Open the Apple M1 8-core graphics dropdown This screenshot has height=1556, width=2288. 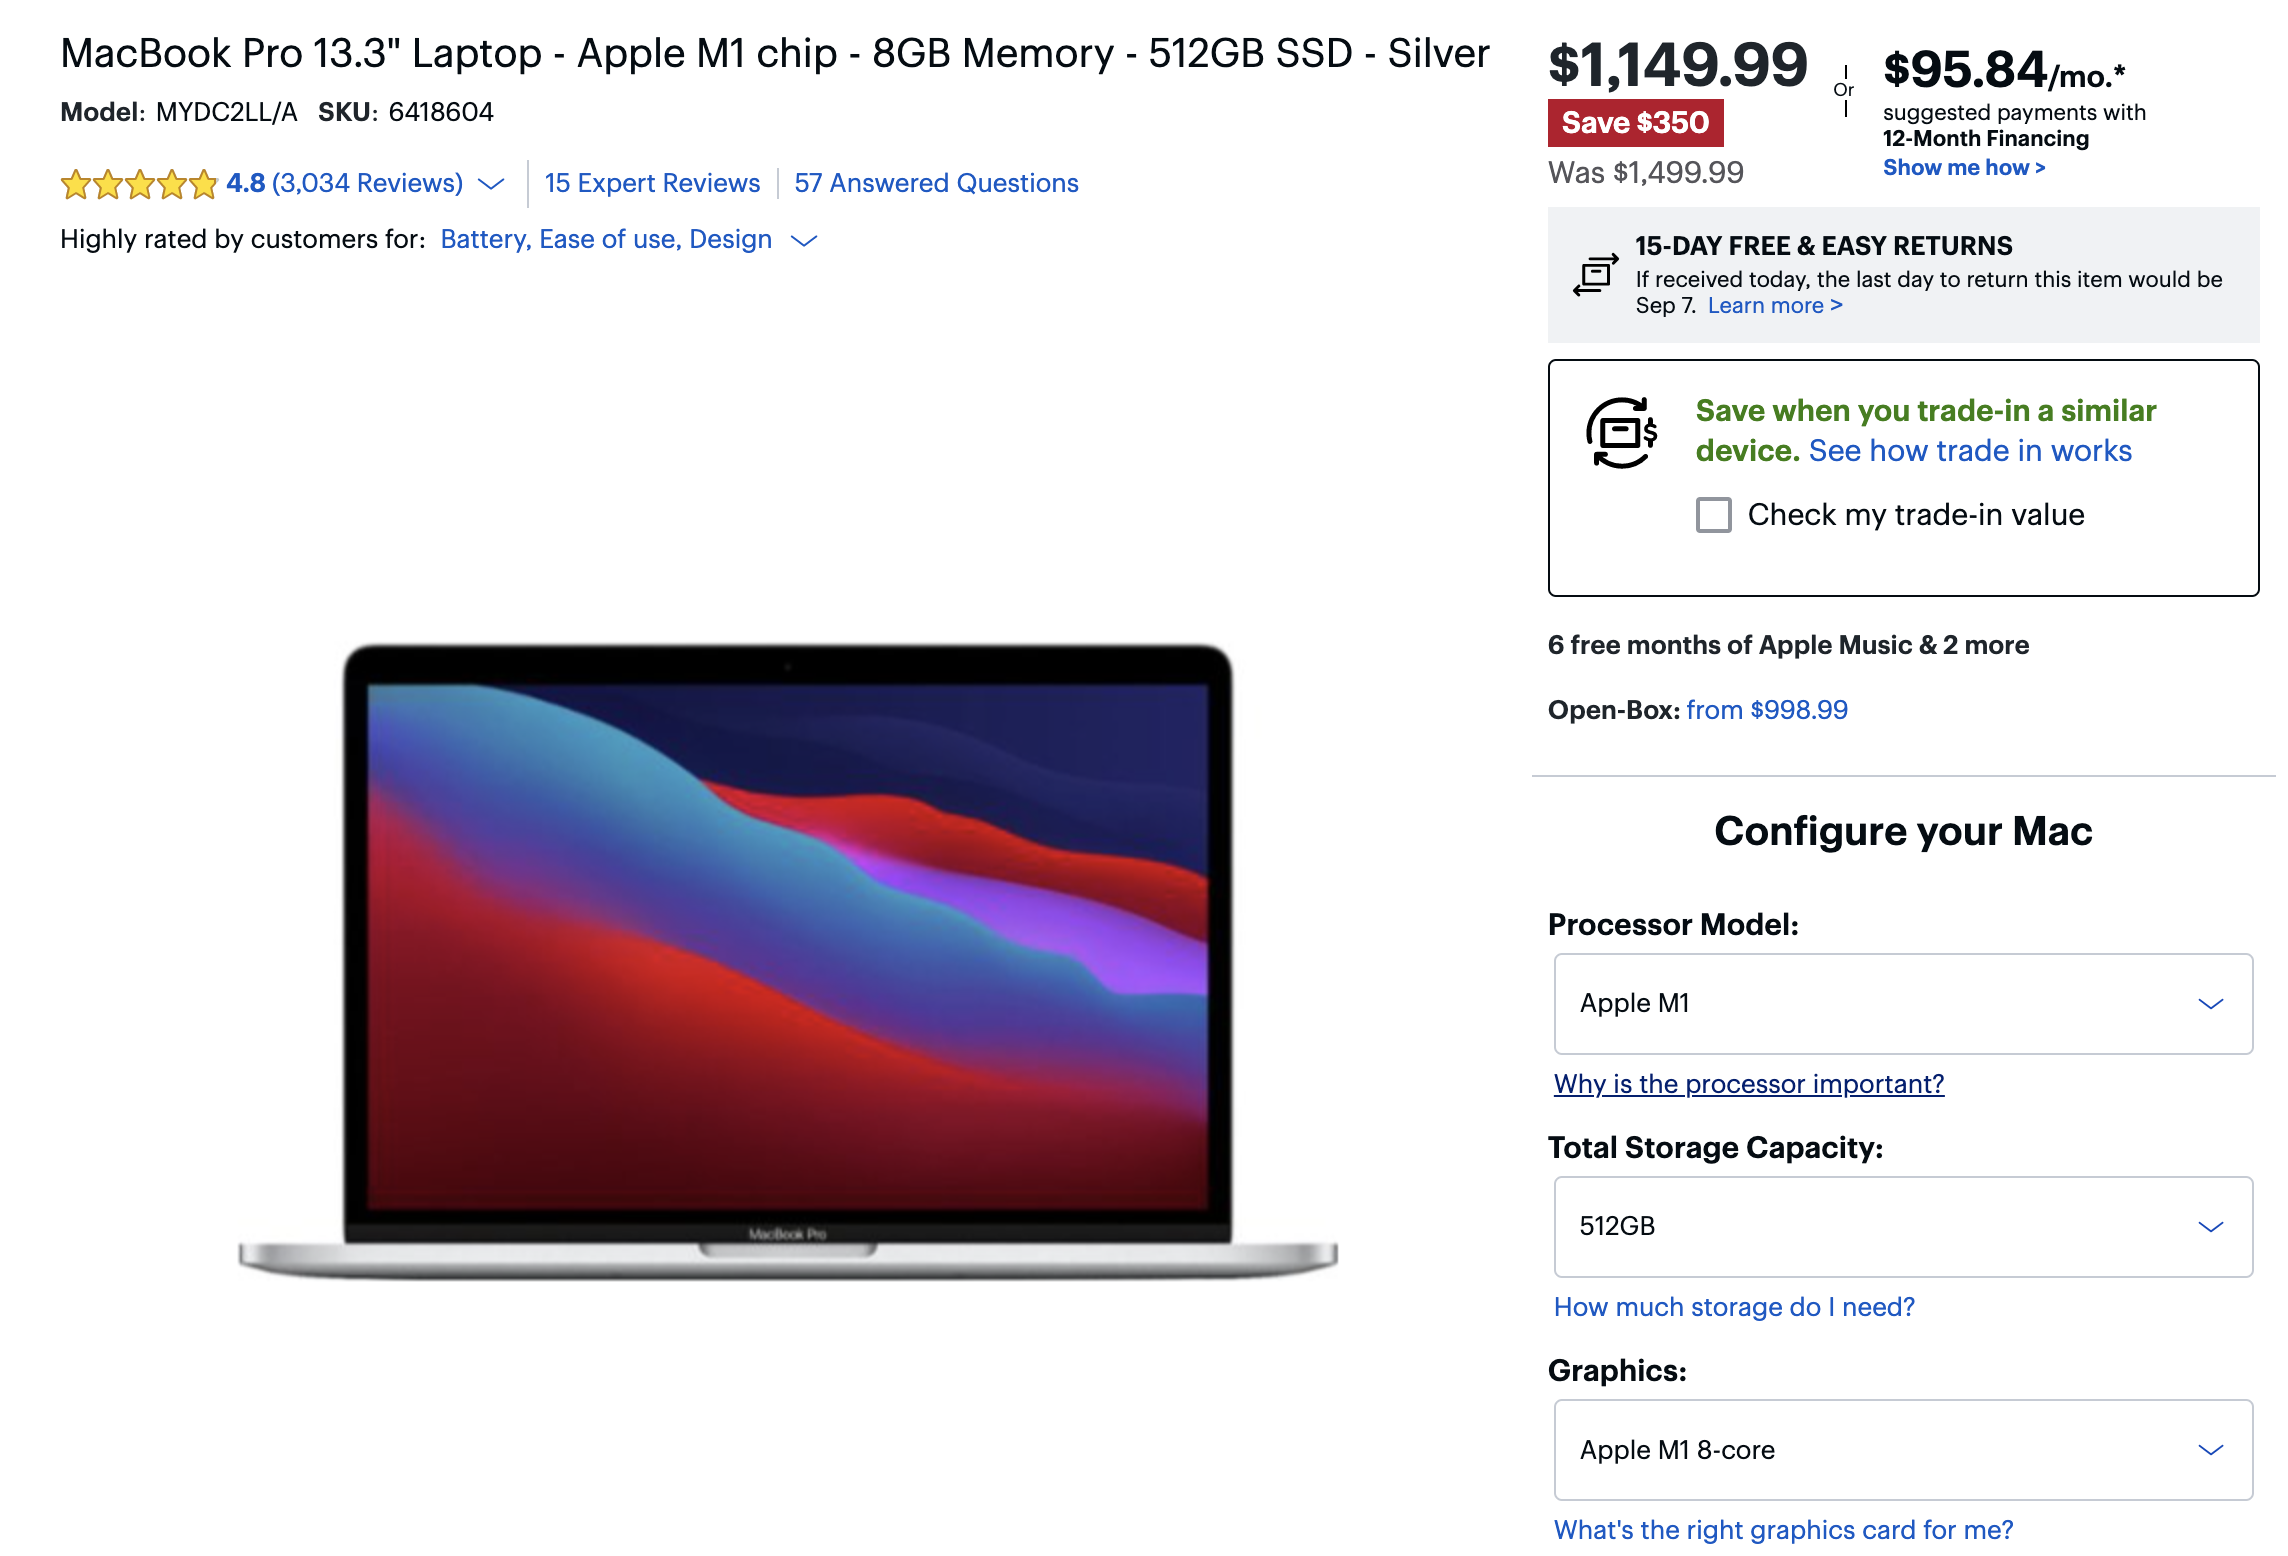click(1903, 1450)
